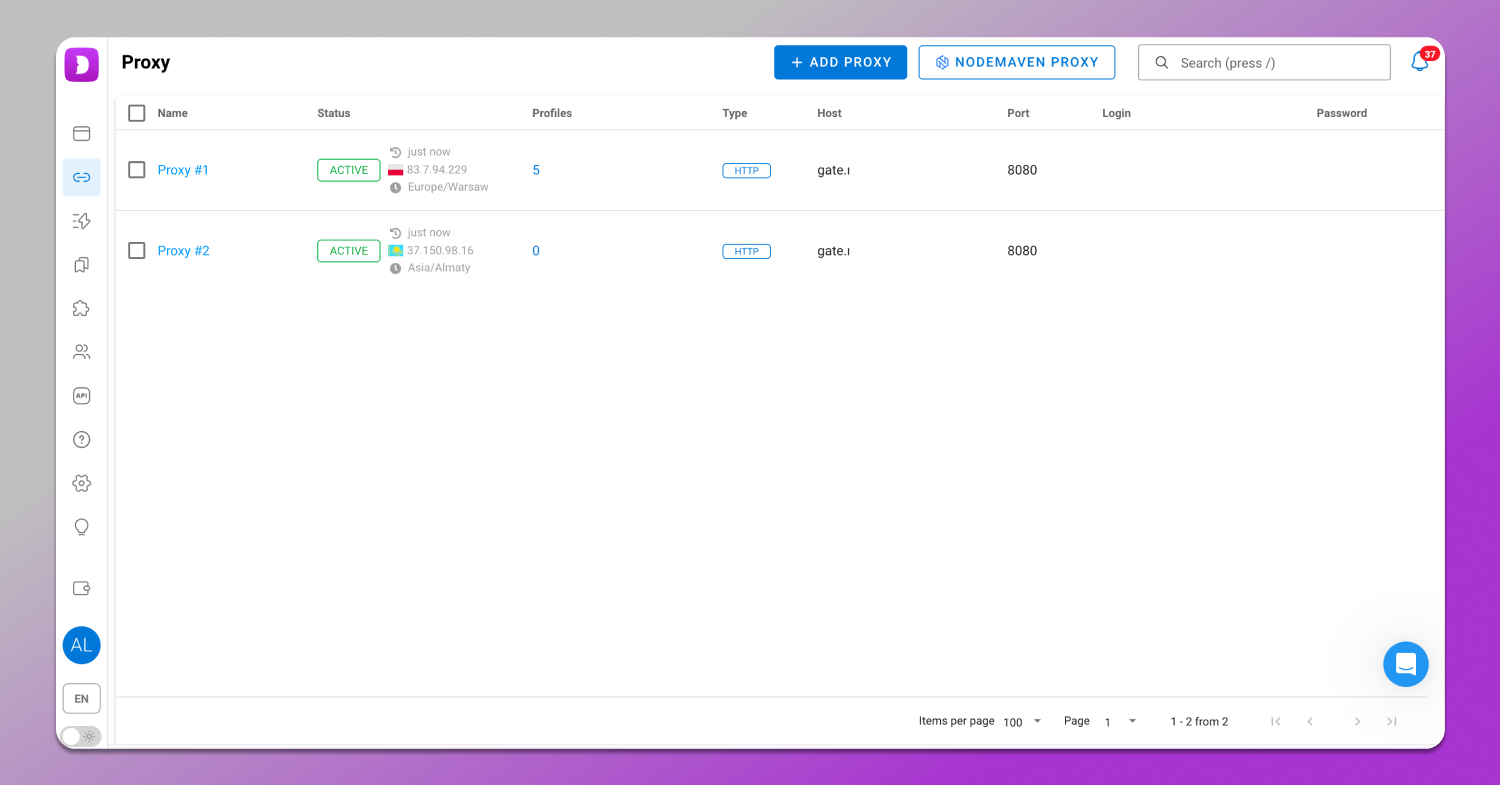Expand the Items per page dropdown
The height and width of the screenshot is (785, 1500).
1022,721
